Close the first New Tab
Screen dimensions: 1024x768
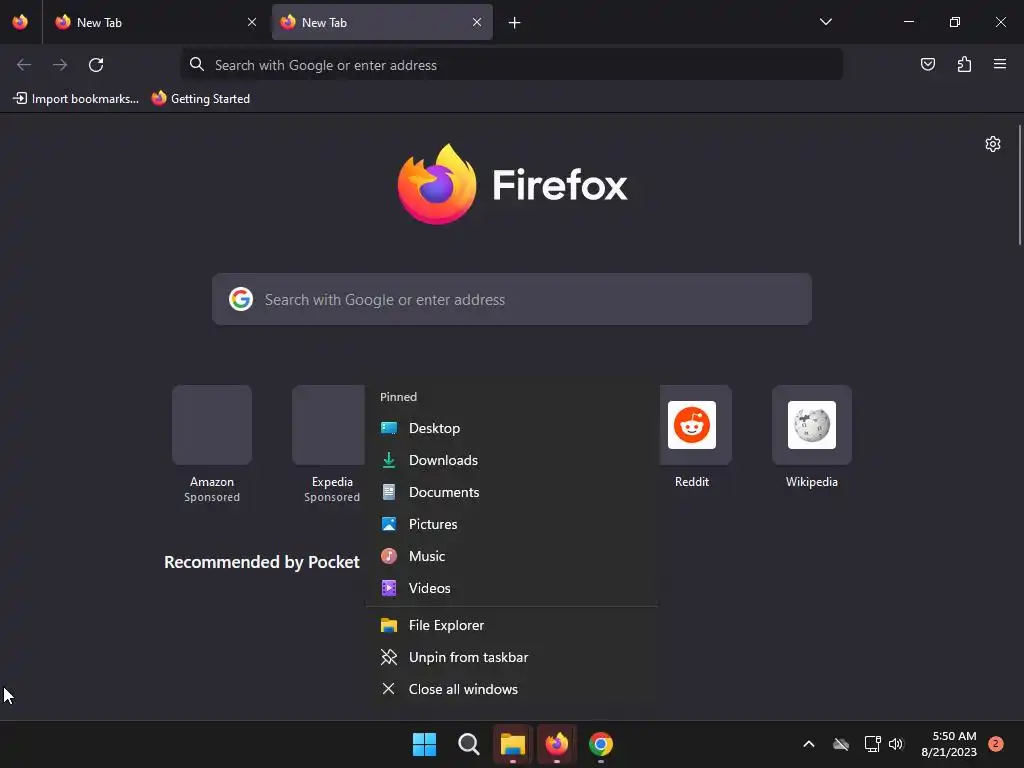tap(251, 22)
